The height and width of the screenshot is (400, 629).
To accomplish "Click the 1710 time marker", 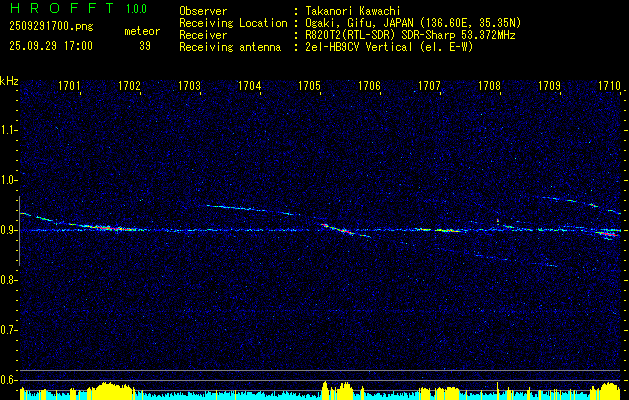I will [609, 86].
